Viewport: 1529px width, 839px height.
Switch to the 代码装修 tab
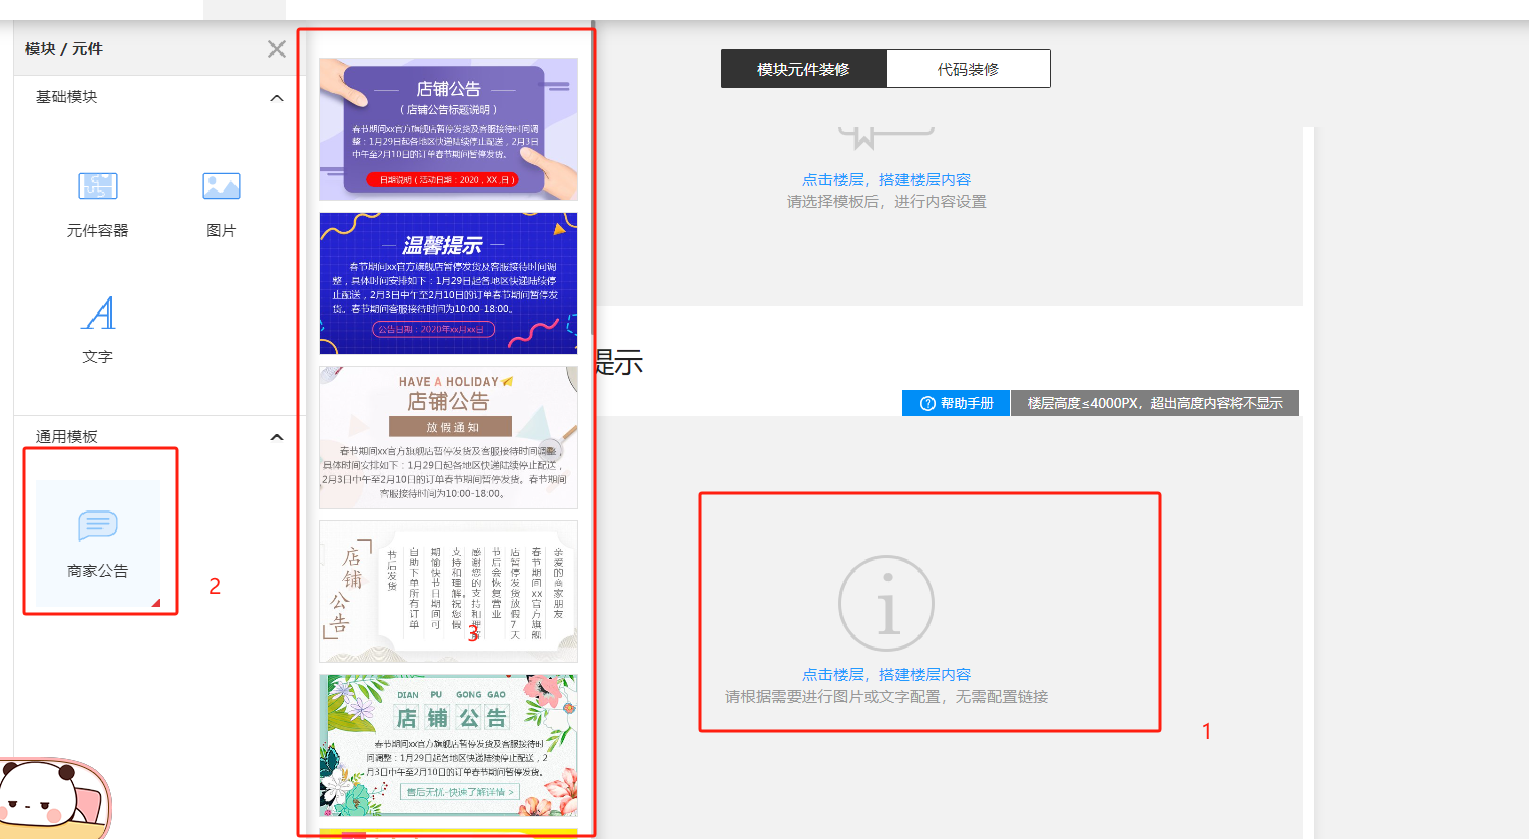pyautogui.click(x=968, y=69)
